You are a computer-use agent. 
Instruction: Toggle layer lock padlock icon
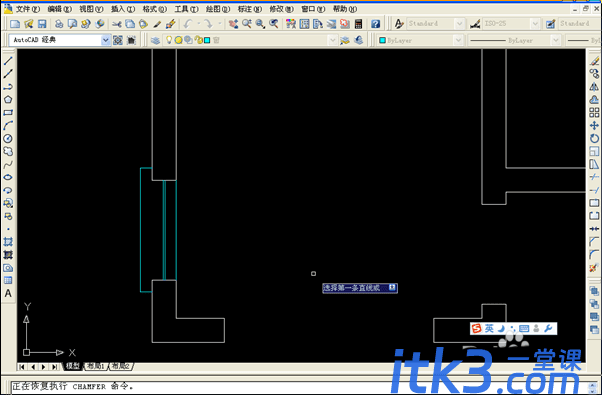[198, 40]
